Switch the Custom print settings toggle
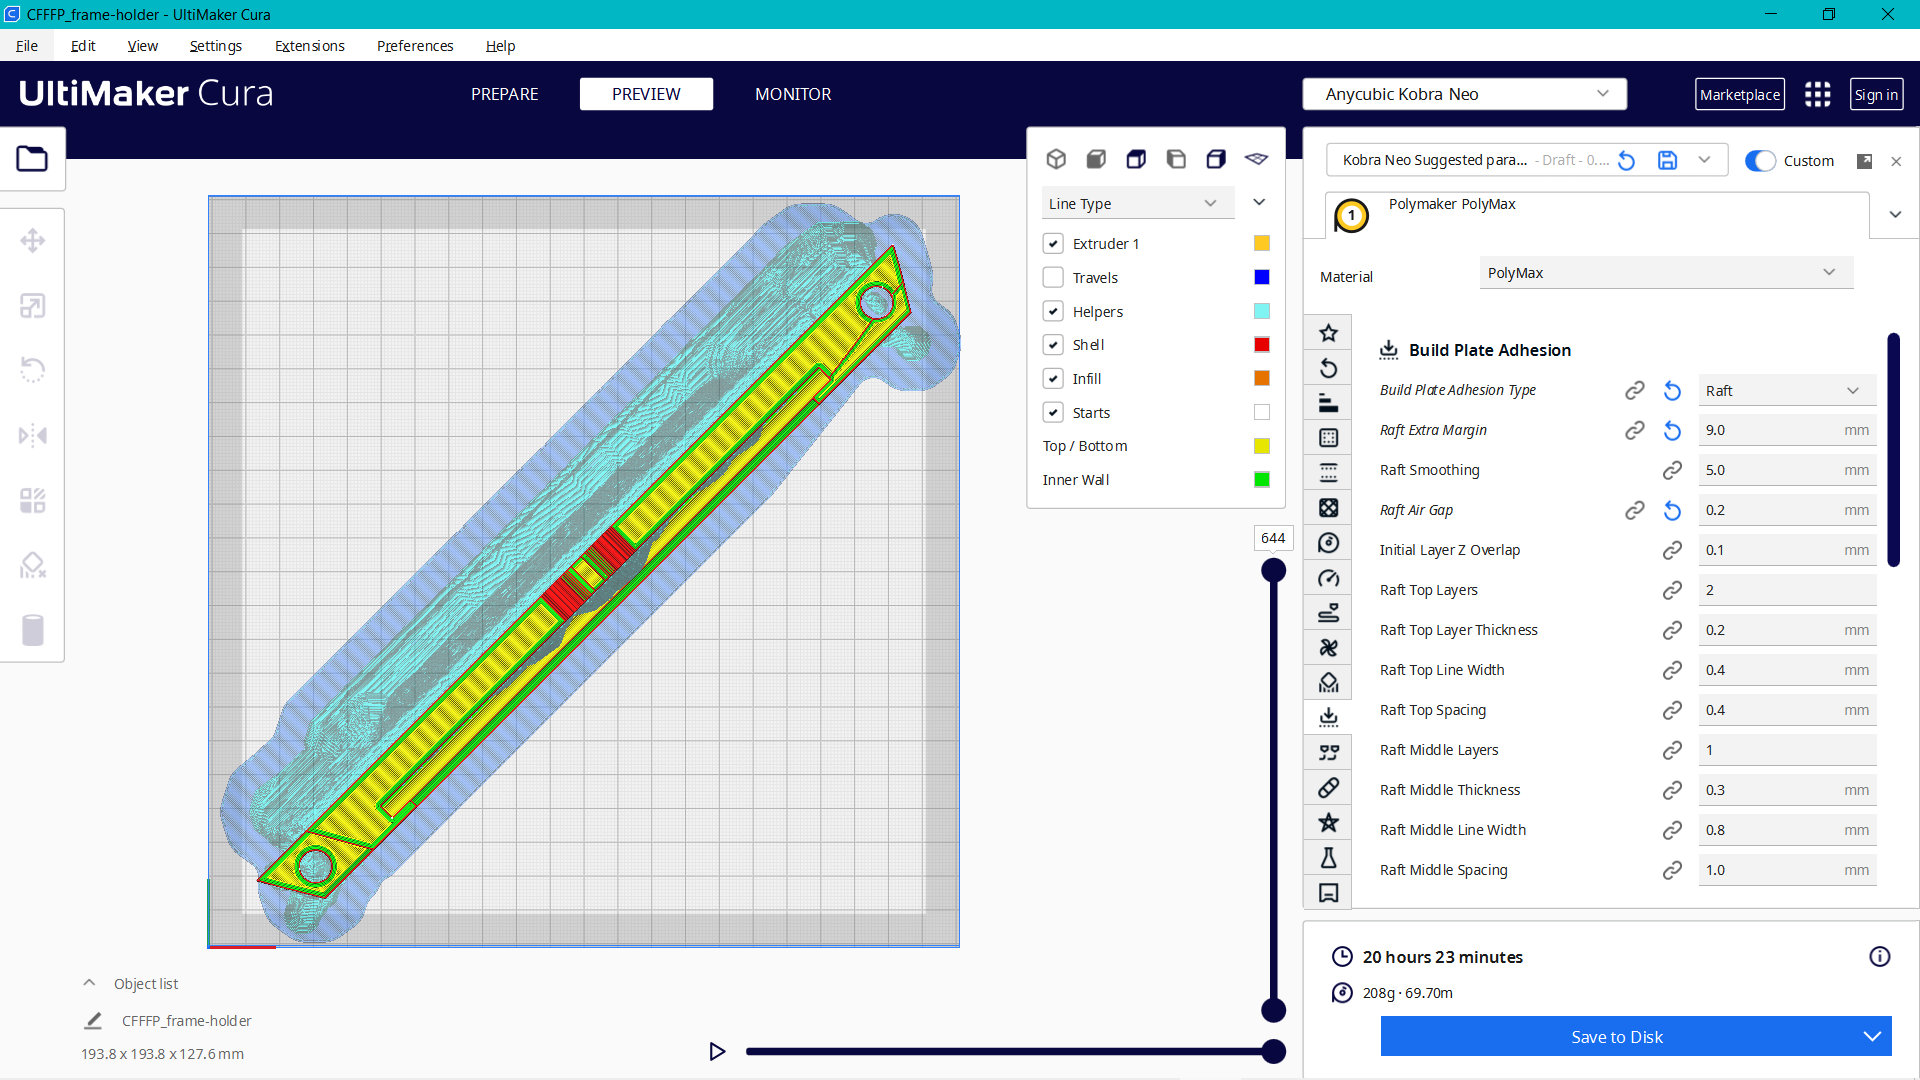Image resolution: width=1920 pixels, height=1080 pixels. point(1760,160)
